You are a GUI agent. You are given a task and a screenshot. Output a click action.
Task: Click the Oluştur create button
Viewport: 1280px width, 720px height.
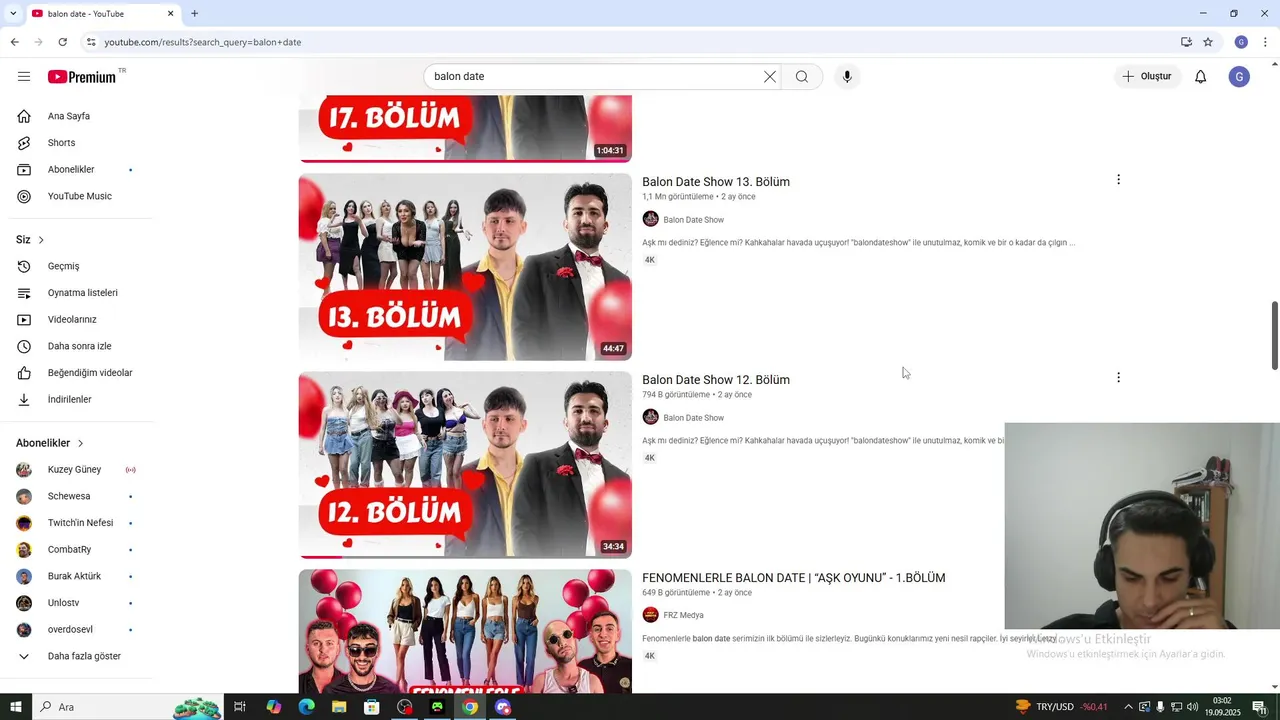pos(1147,77)
